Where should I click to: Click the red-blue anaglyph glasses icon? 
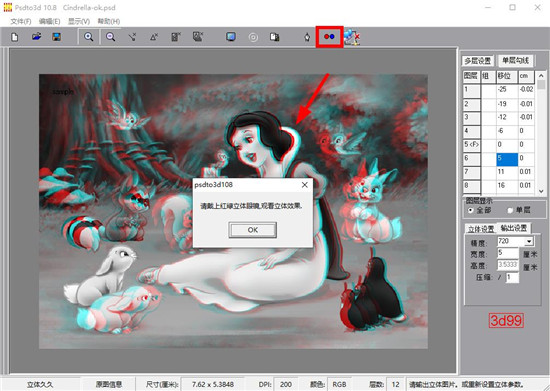329,36
